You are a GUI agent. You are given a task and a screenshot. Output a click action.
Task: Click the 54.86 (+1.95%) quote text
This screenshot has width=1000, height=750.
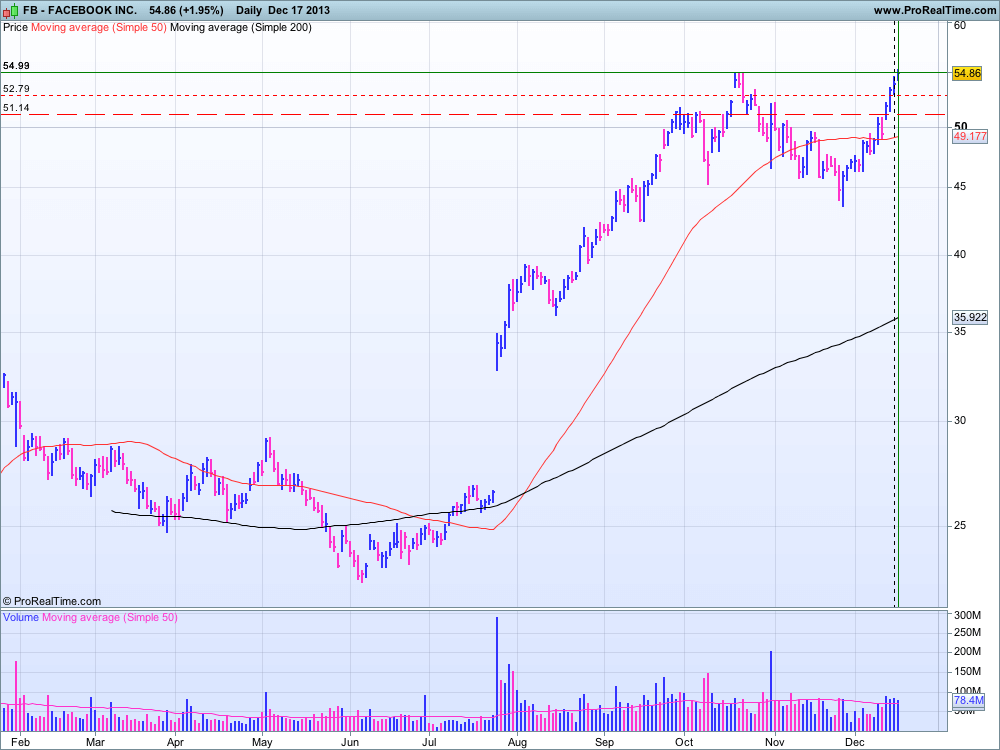click(186, 10)
